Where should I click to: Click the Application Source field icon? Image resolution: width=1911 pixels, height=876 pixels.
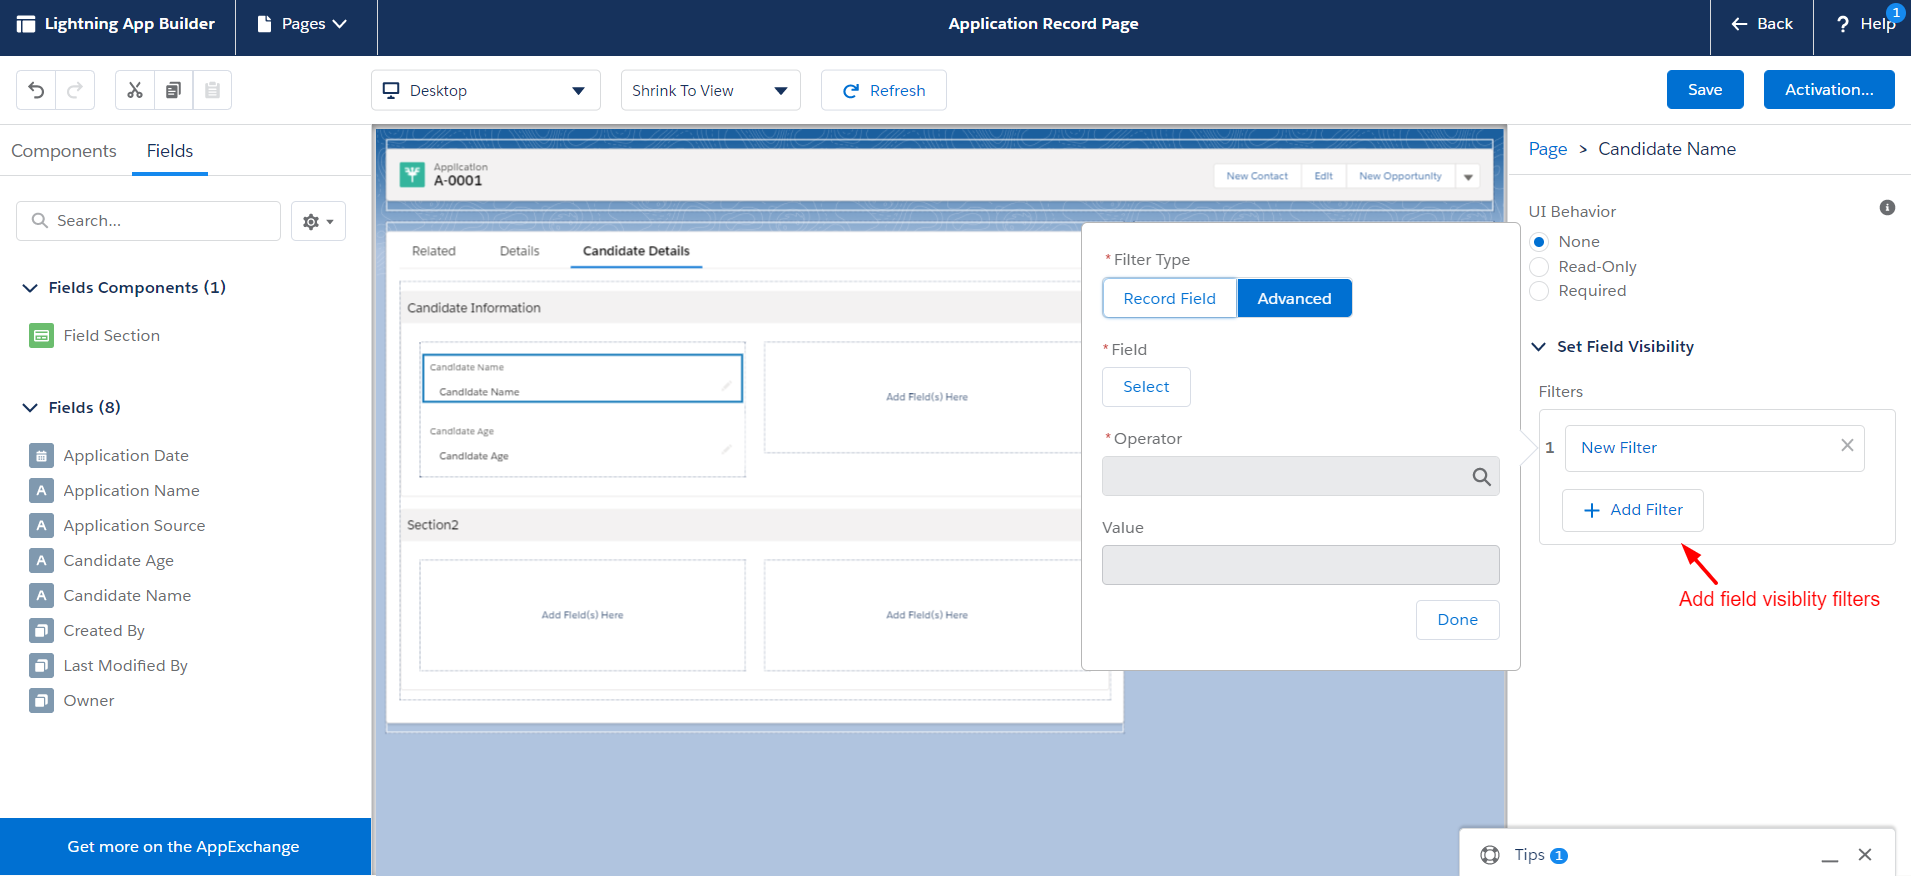pos(41,526)
